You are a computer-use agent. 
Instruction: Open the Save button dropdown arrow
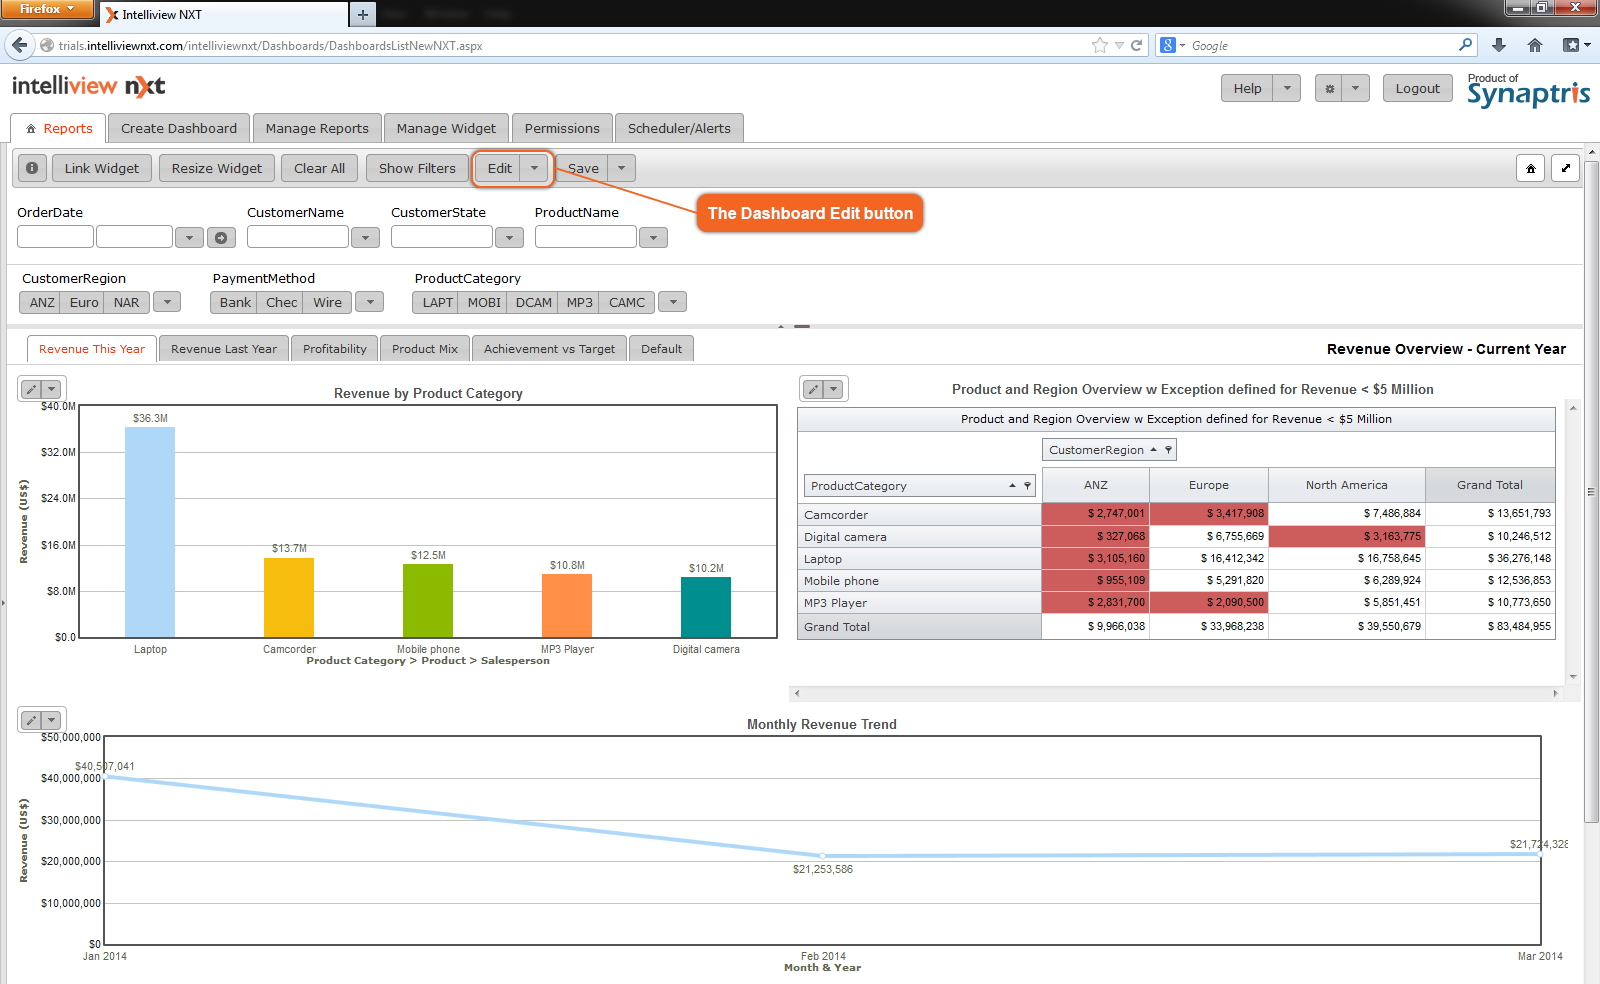click(x=621, y=168)
